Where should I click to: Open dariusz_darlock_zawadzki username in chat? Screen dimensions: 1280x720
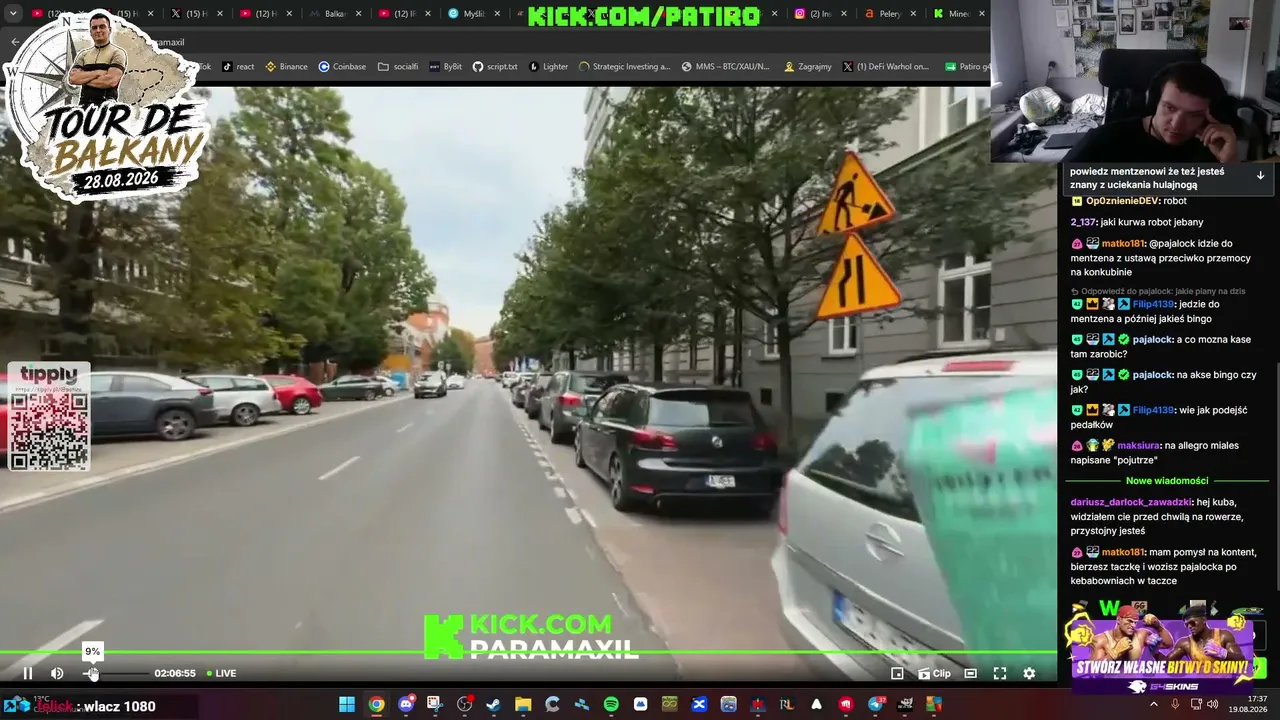[x=1131, y=502]
